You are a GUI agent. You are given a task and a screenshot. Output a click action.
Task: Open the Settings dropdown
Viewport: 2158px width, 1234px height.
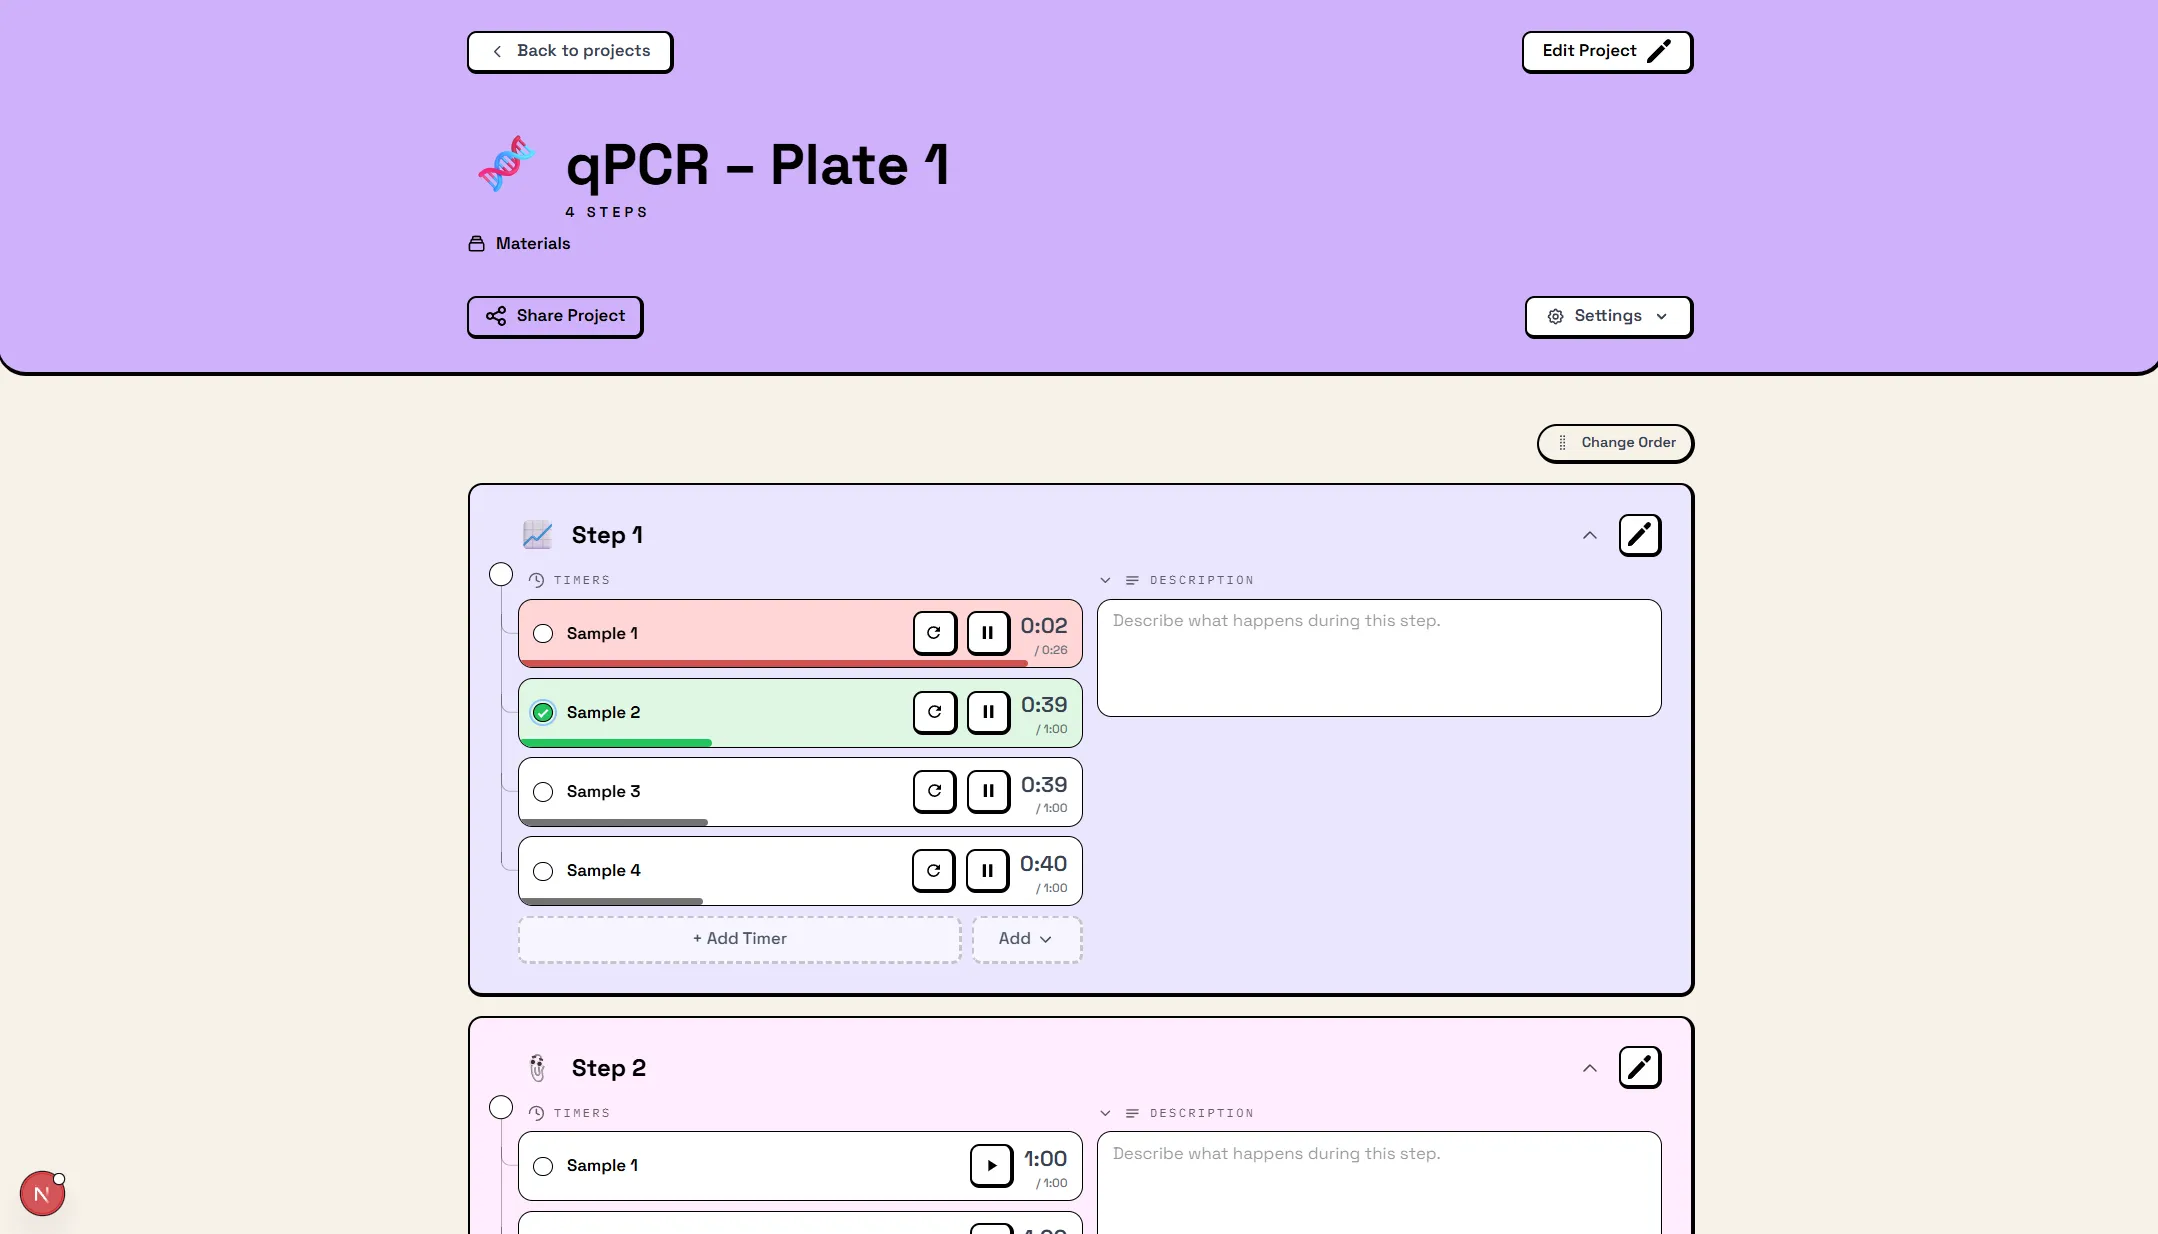click(1608, 316)
